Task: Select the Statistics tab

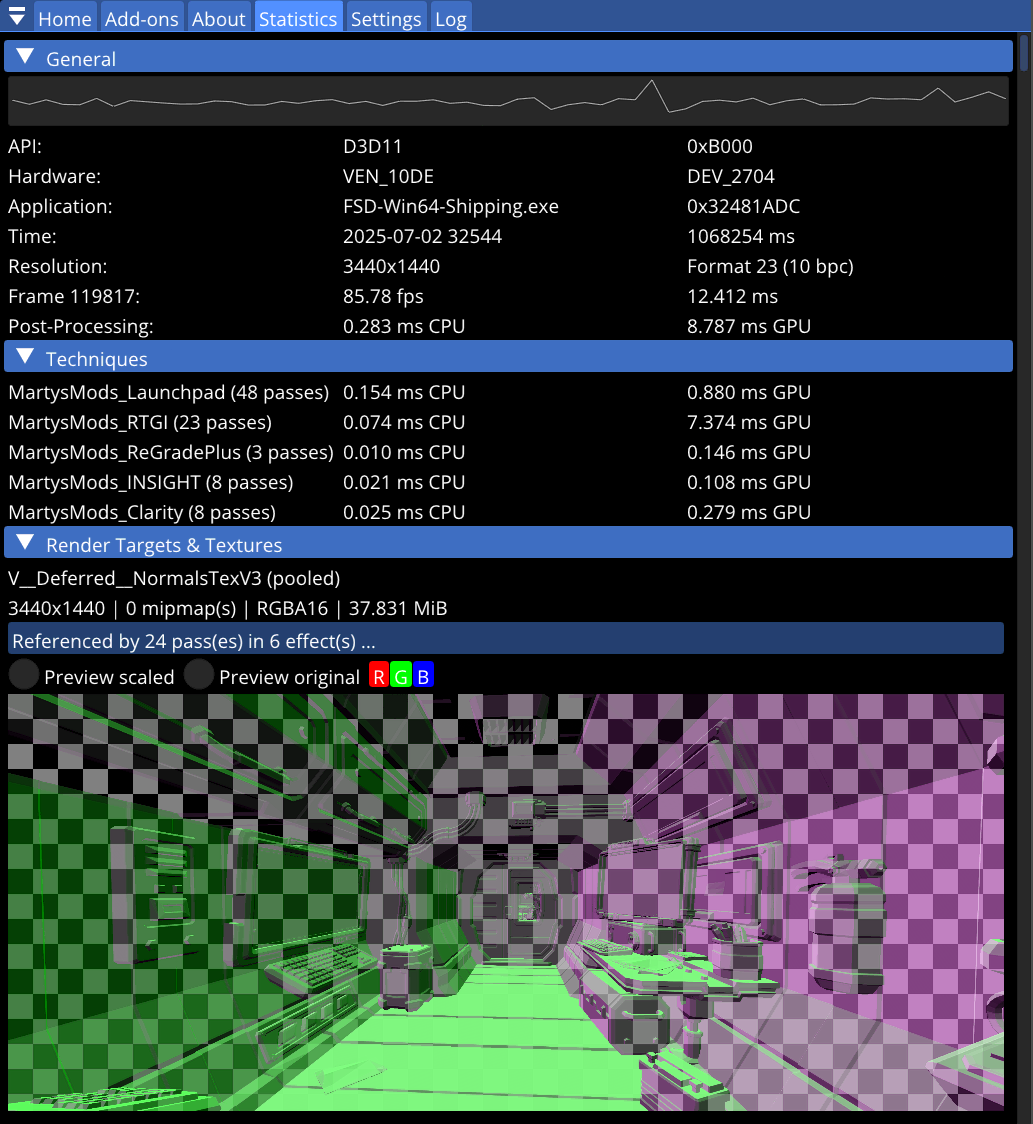Action: point(297,18)
